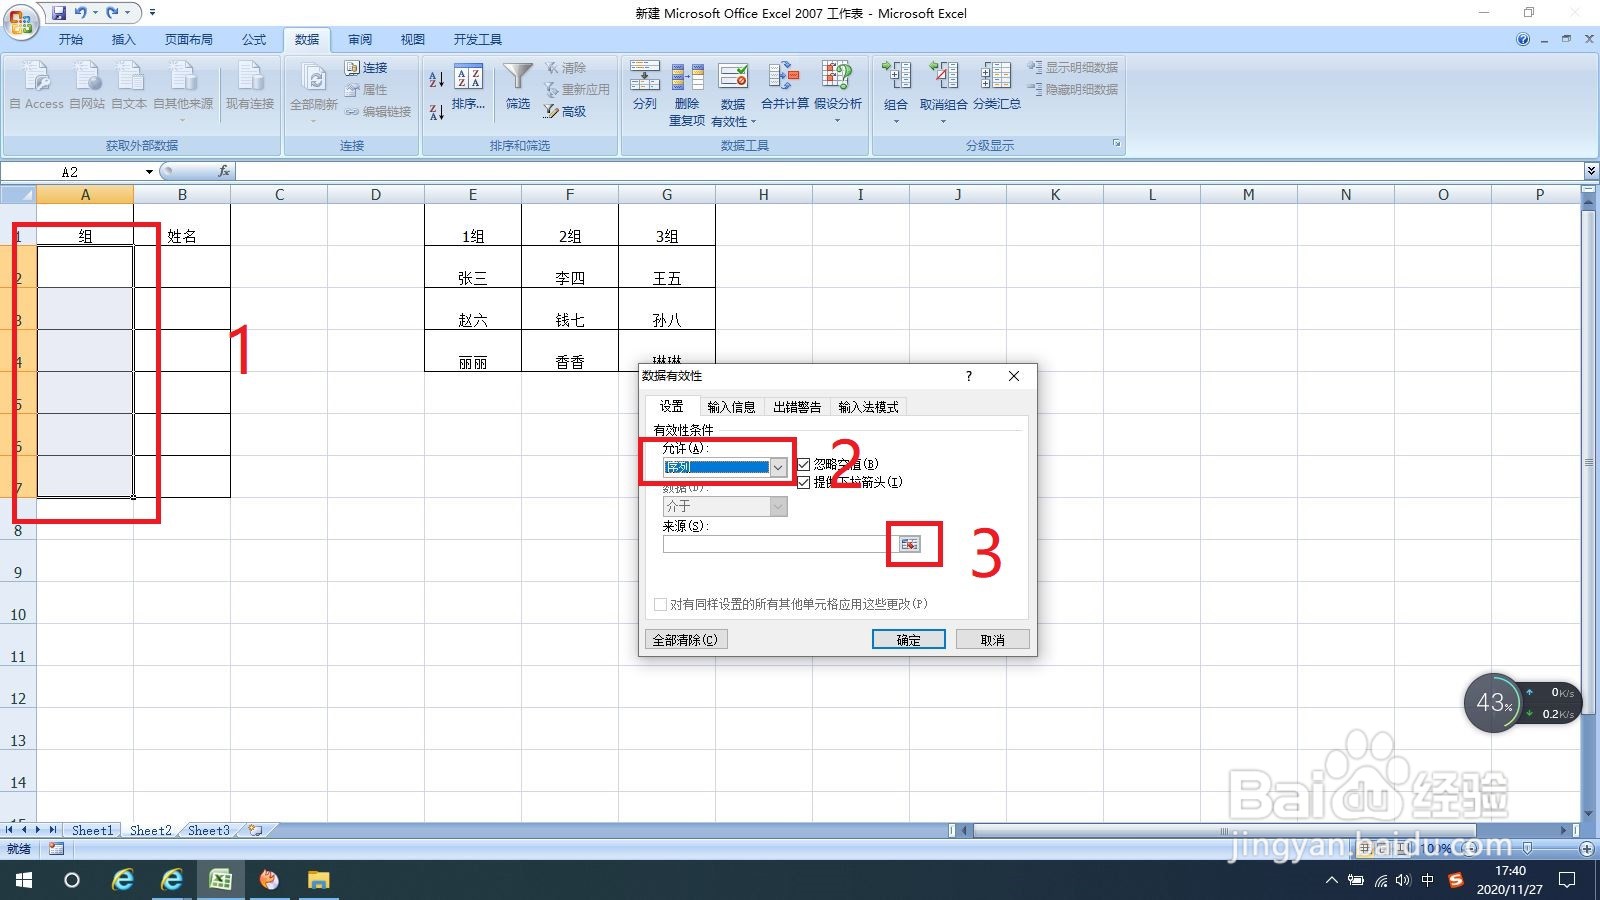
Task: Open the Sort (排序) dialog
Action: coord(468,86)
